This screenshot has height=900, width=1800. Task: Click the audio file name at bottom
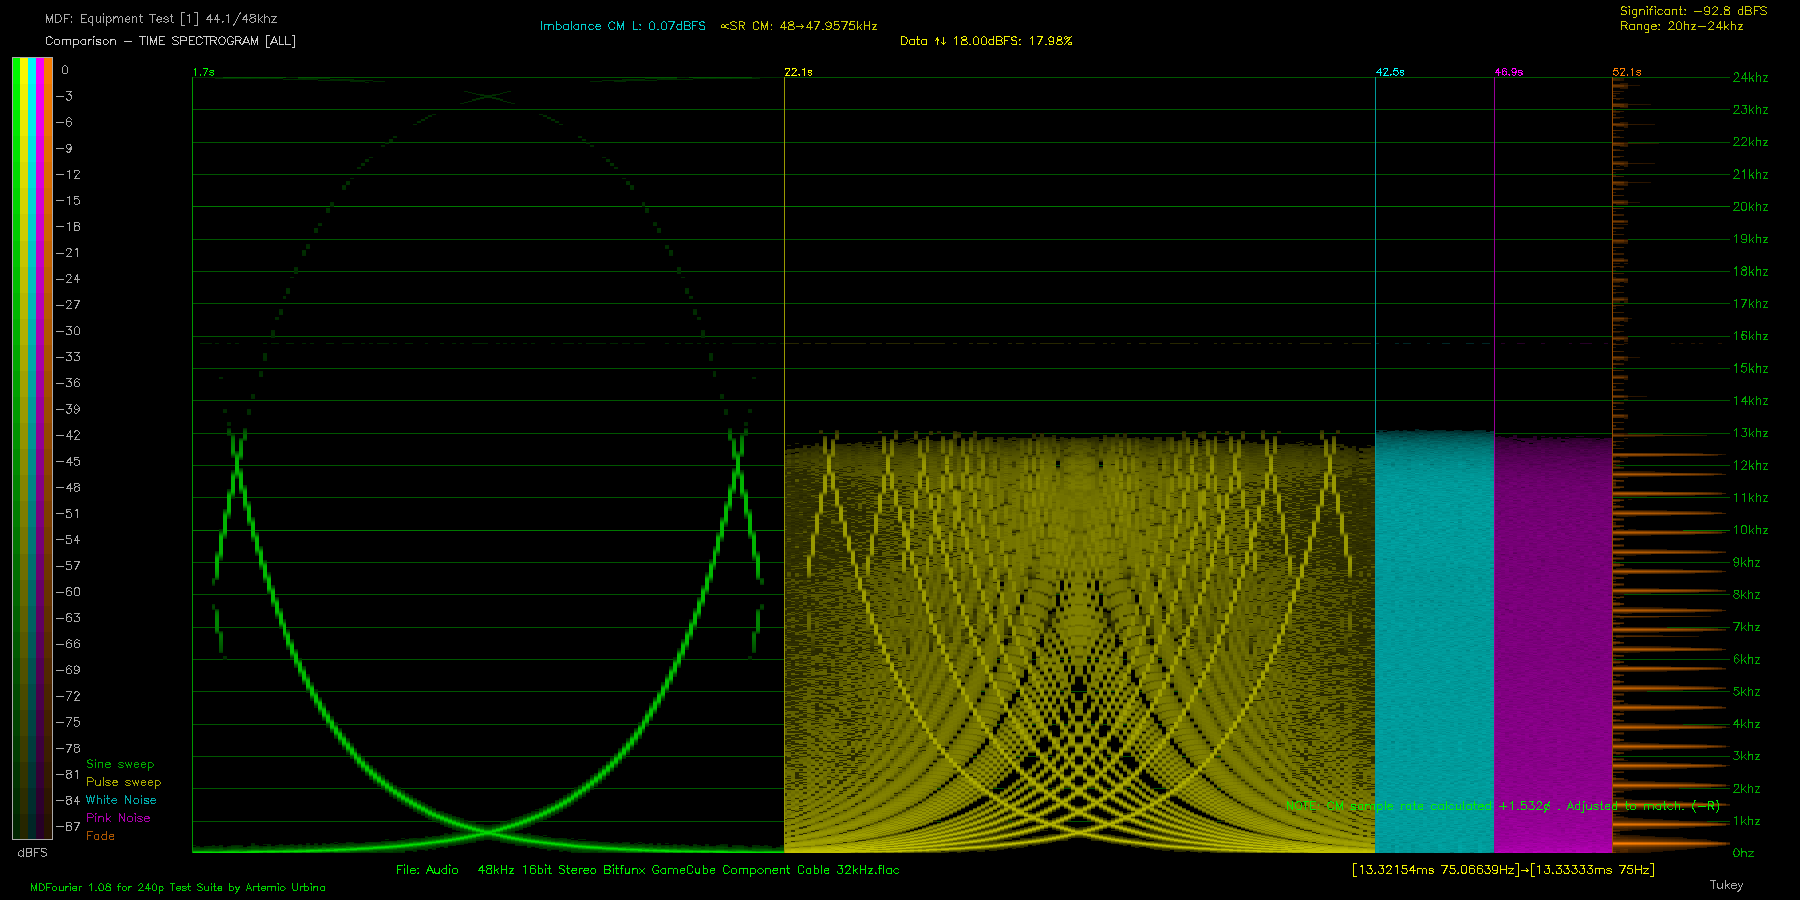[x=647, y=870]
